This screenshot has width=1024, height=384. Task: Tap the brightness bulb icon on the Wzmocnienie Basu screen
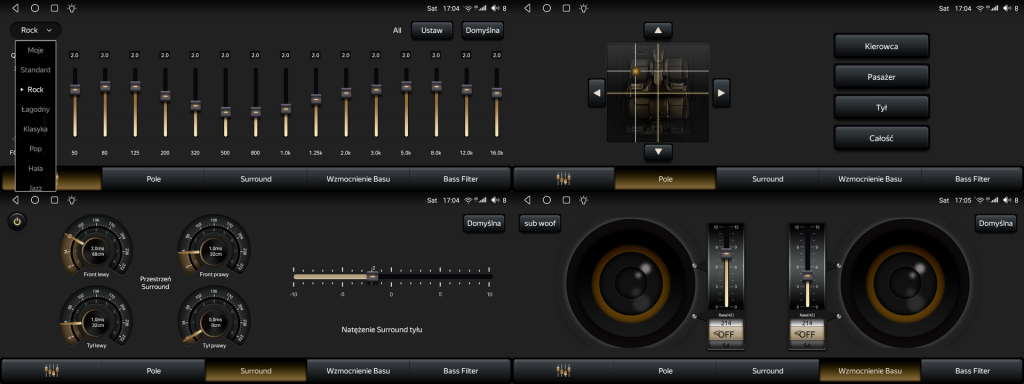pos(584,200)
